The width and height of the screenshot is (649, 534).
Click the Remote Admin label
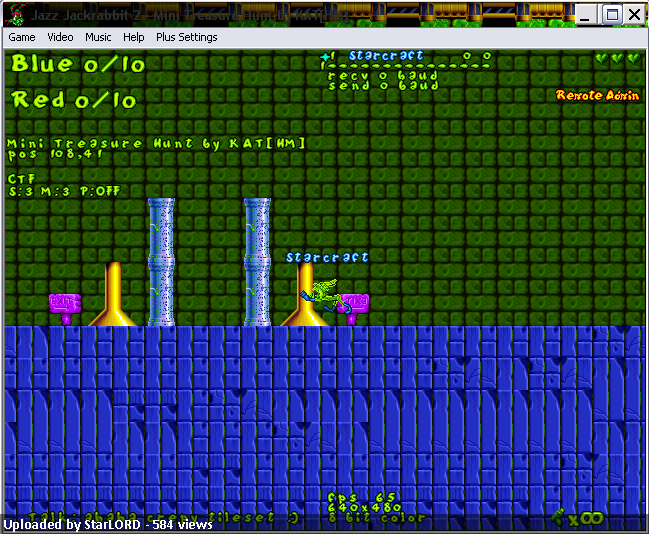tap(597, 95)
